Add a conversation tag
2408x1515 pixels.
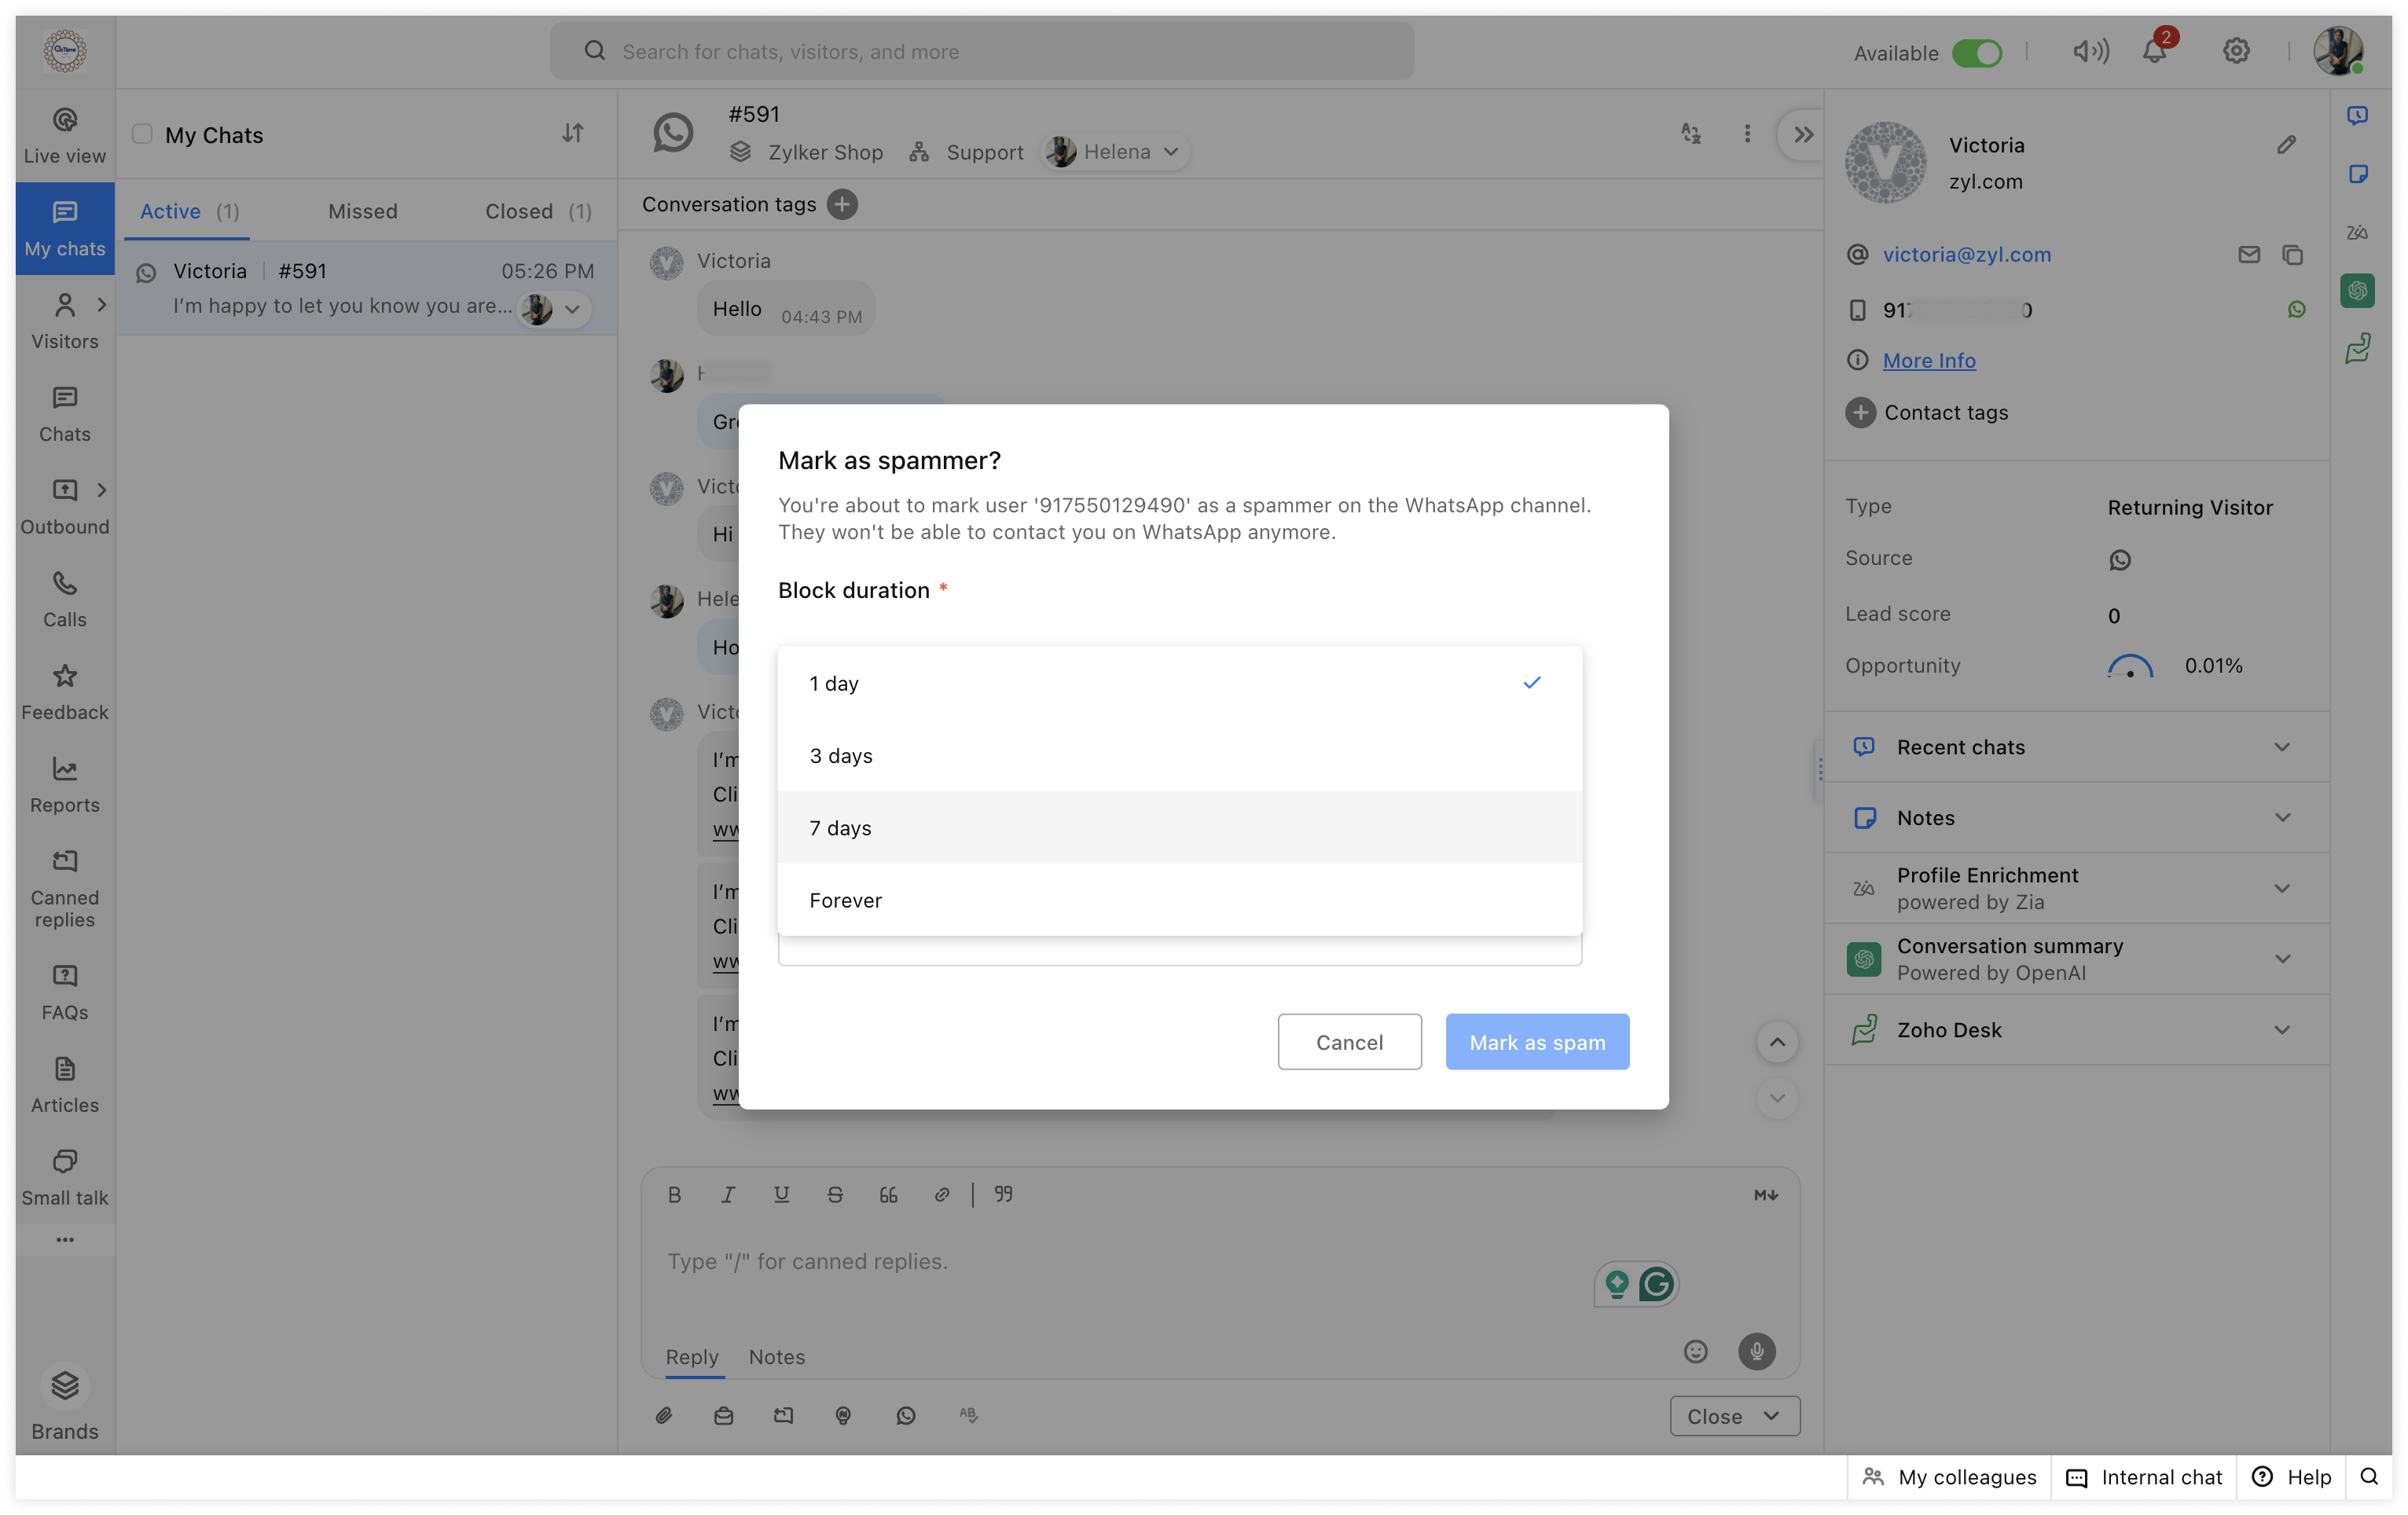pyautogui.click(x=842, y=204)
